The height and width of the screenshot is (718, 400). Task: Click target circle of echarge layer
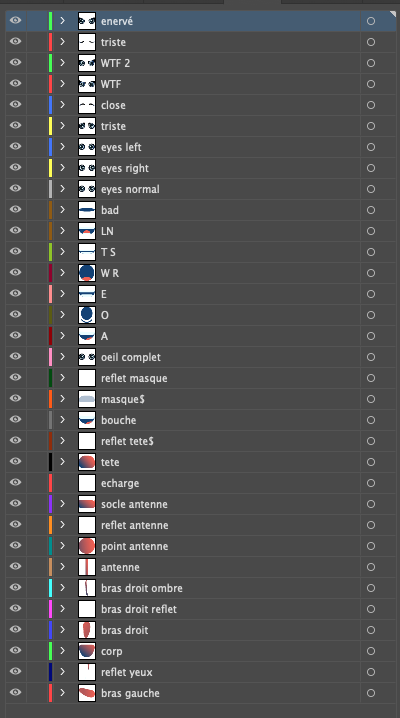(x=371, y=483)
